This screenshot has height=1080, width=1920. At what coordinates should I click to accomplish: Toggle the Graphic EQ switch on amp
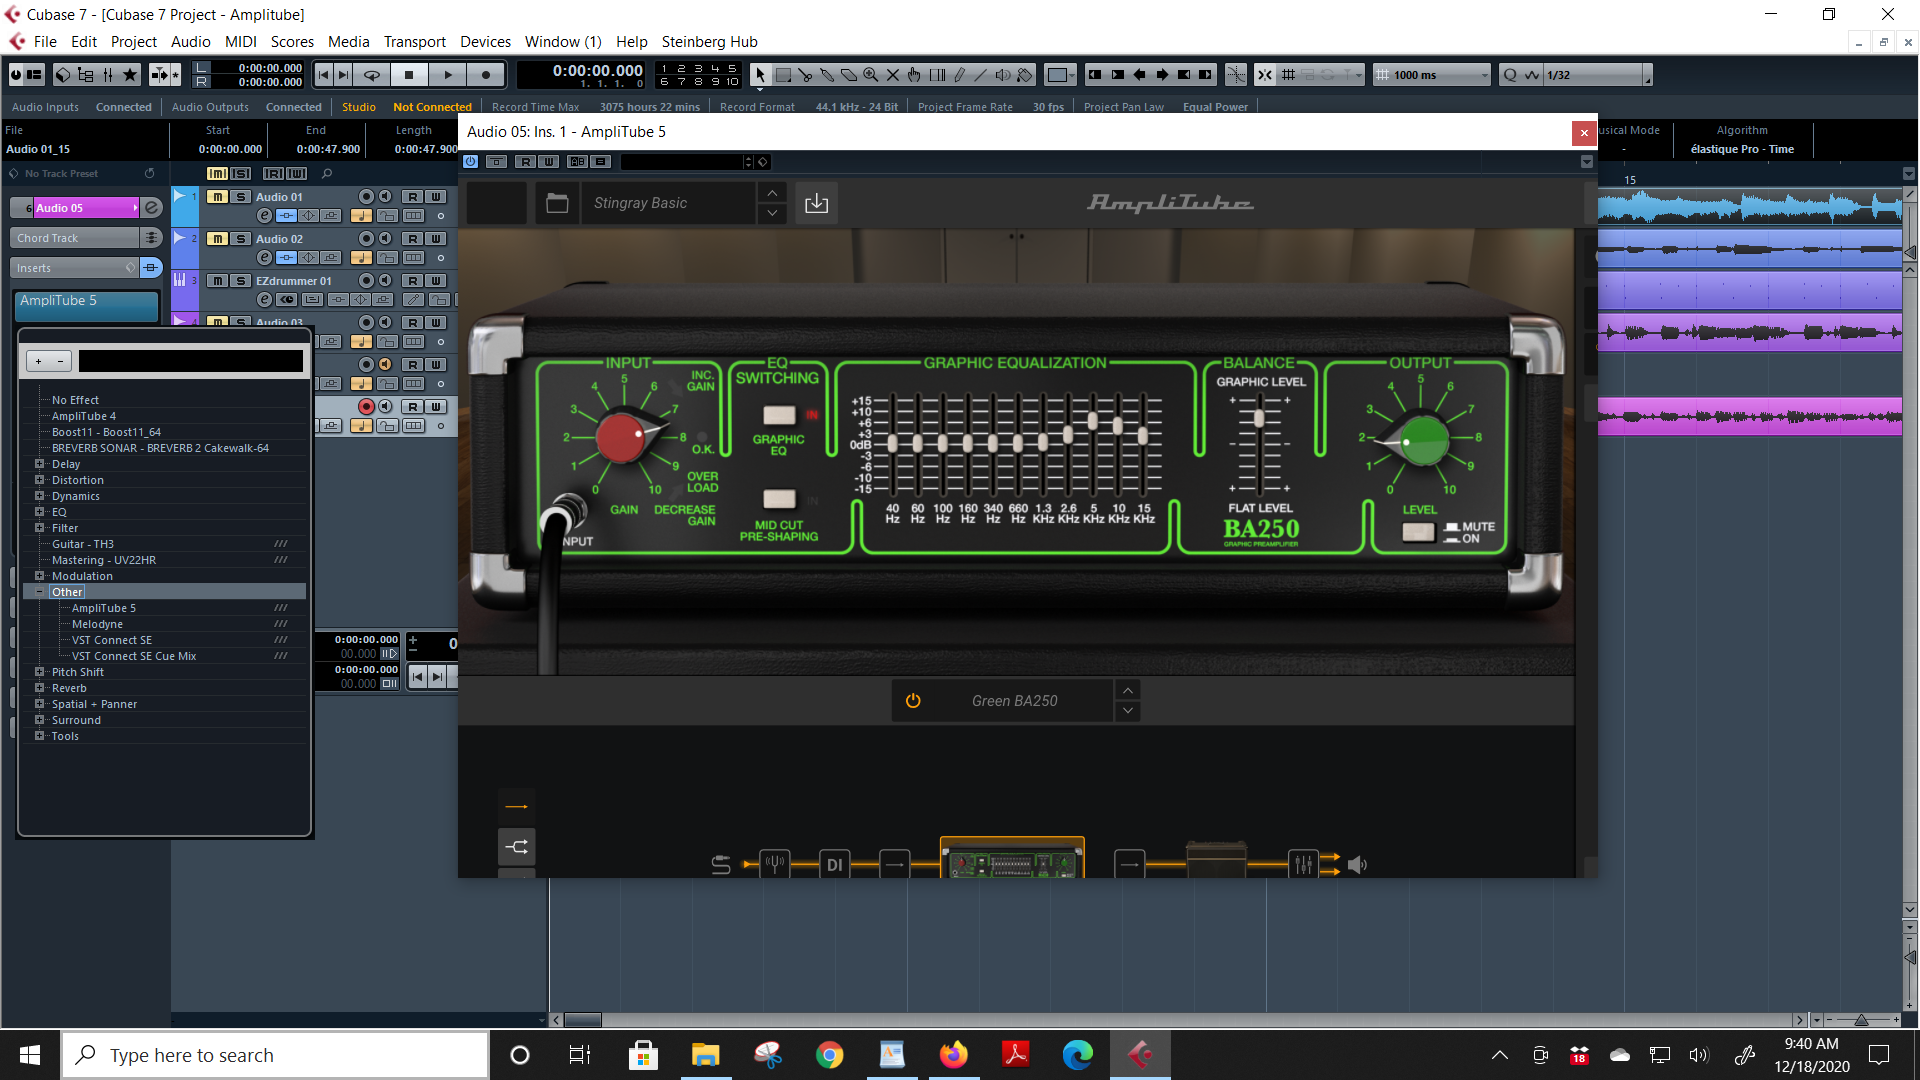(779, 415)
